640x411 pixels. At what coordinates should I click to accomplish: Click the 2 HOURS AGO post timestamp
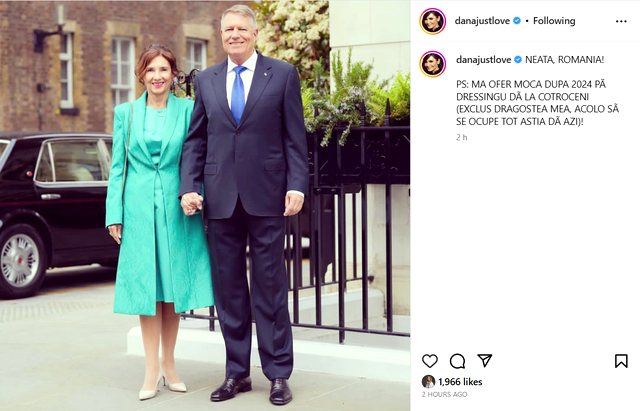pyautogui.click(x=444, y=394)
